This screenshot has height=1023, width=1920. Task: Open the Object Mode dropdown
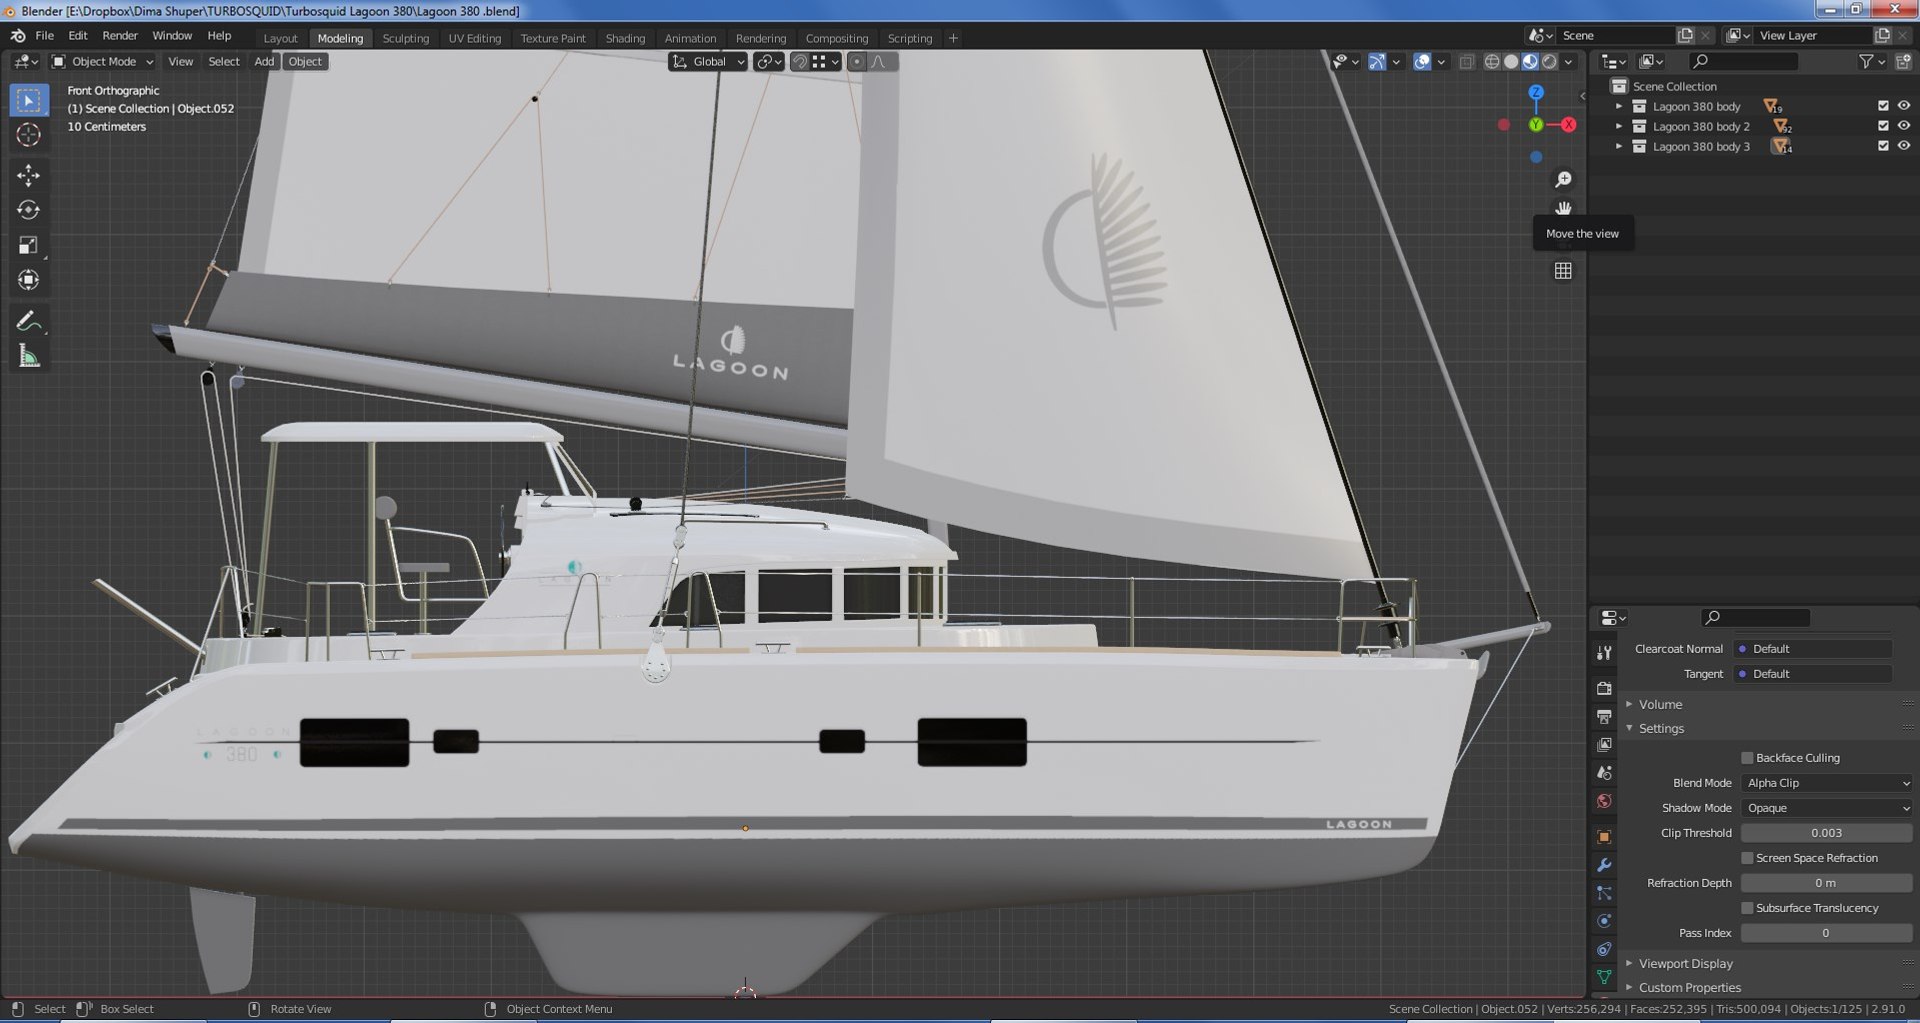[x=102, y=62]
